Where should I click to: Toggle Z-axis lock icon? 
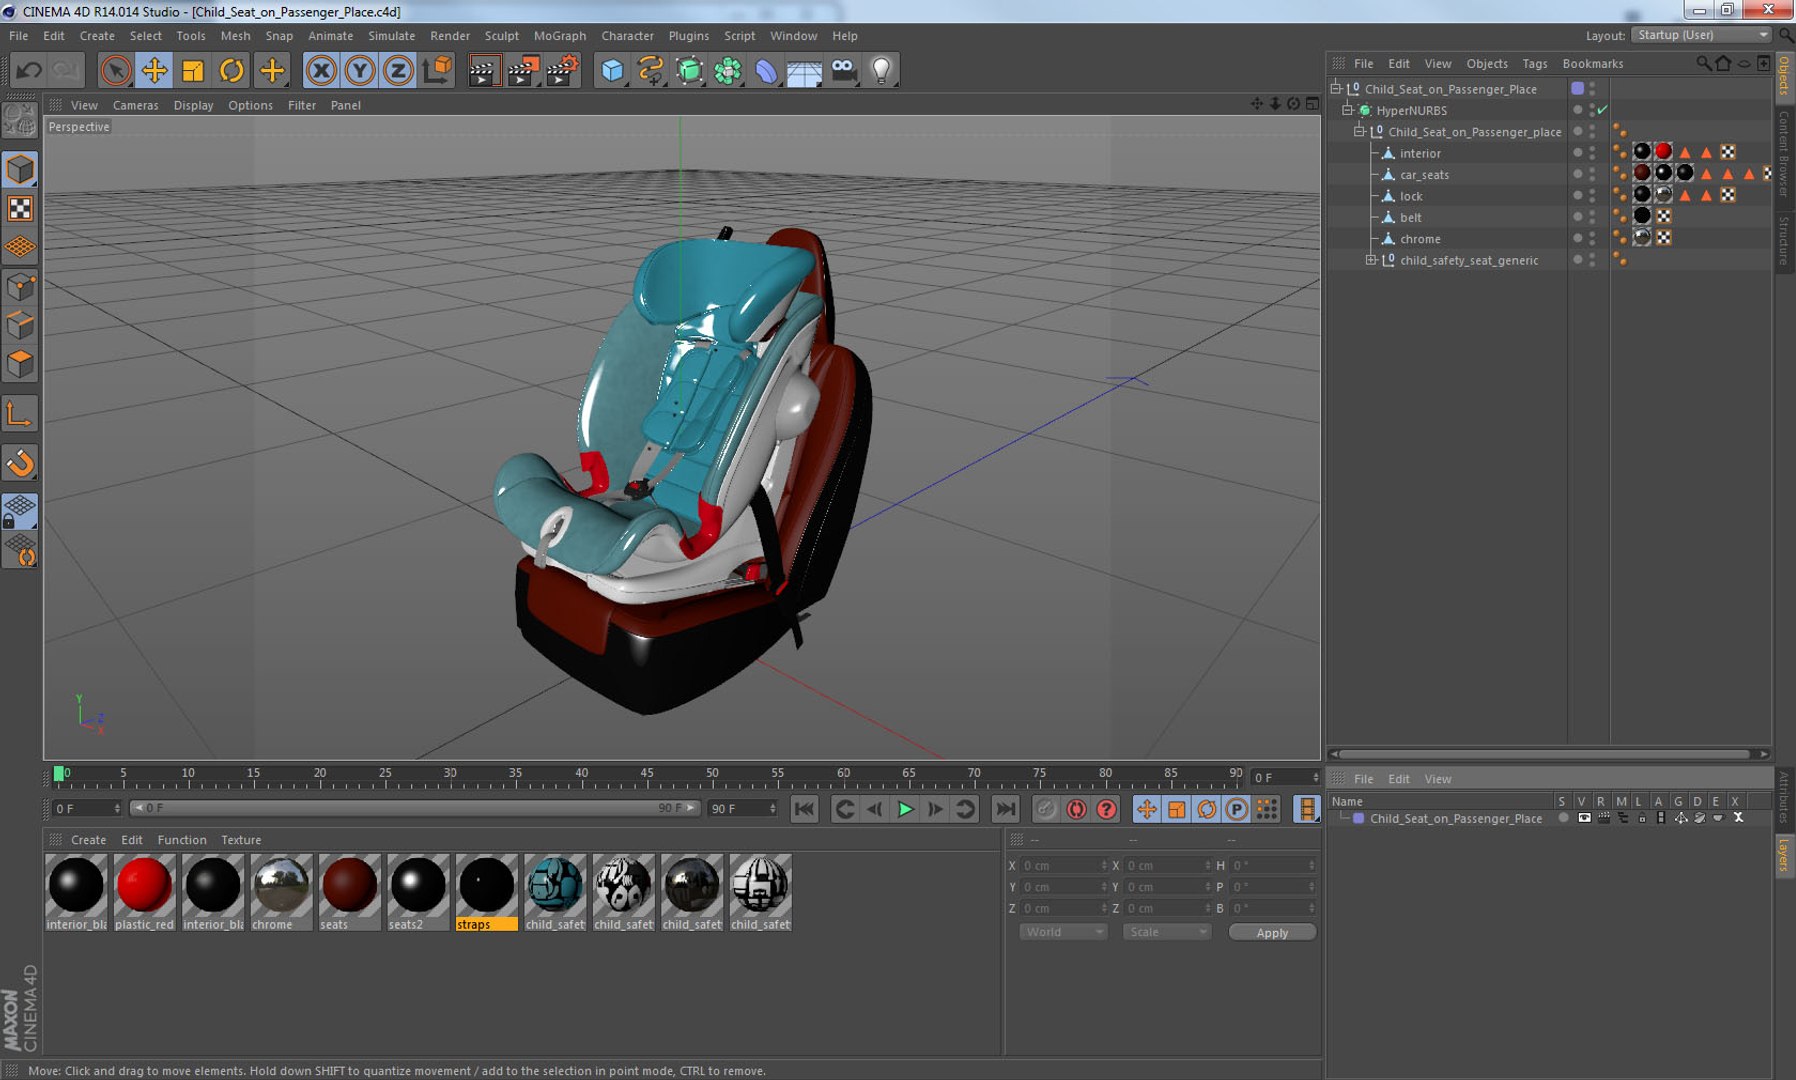tap(398, 70)
